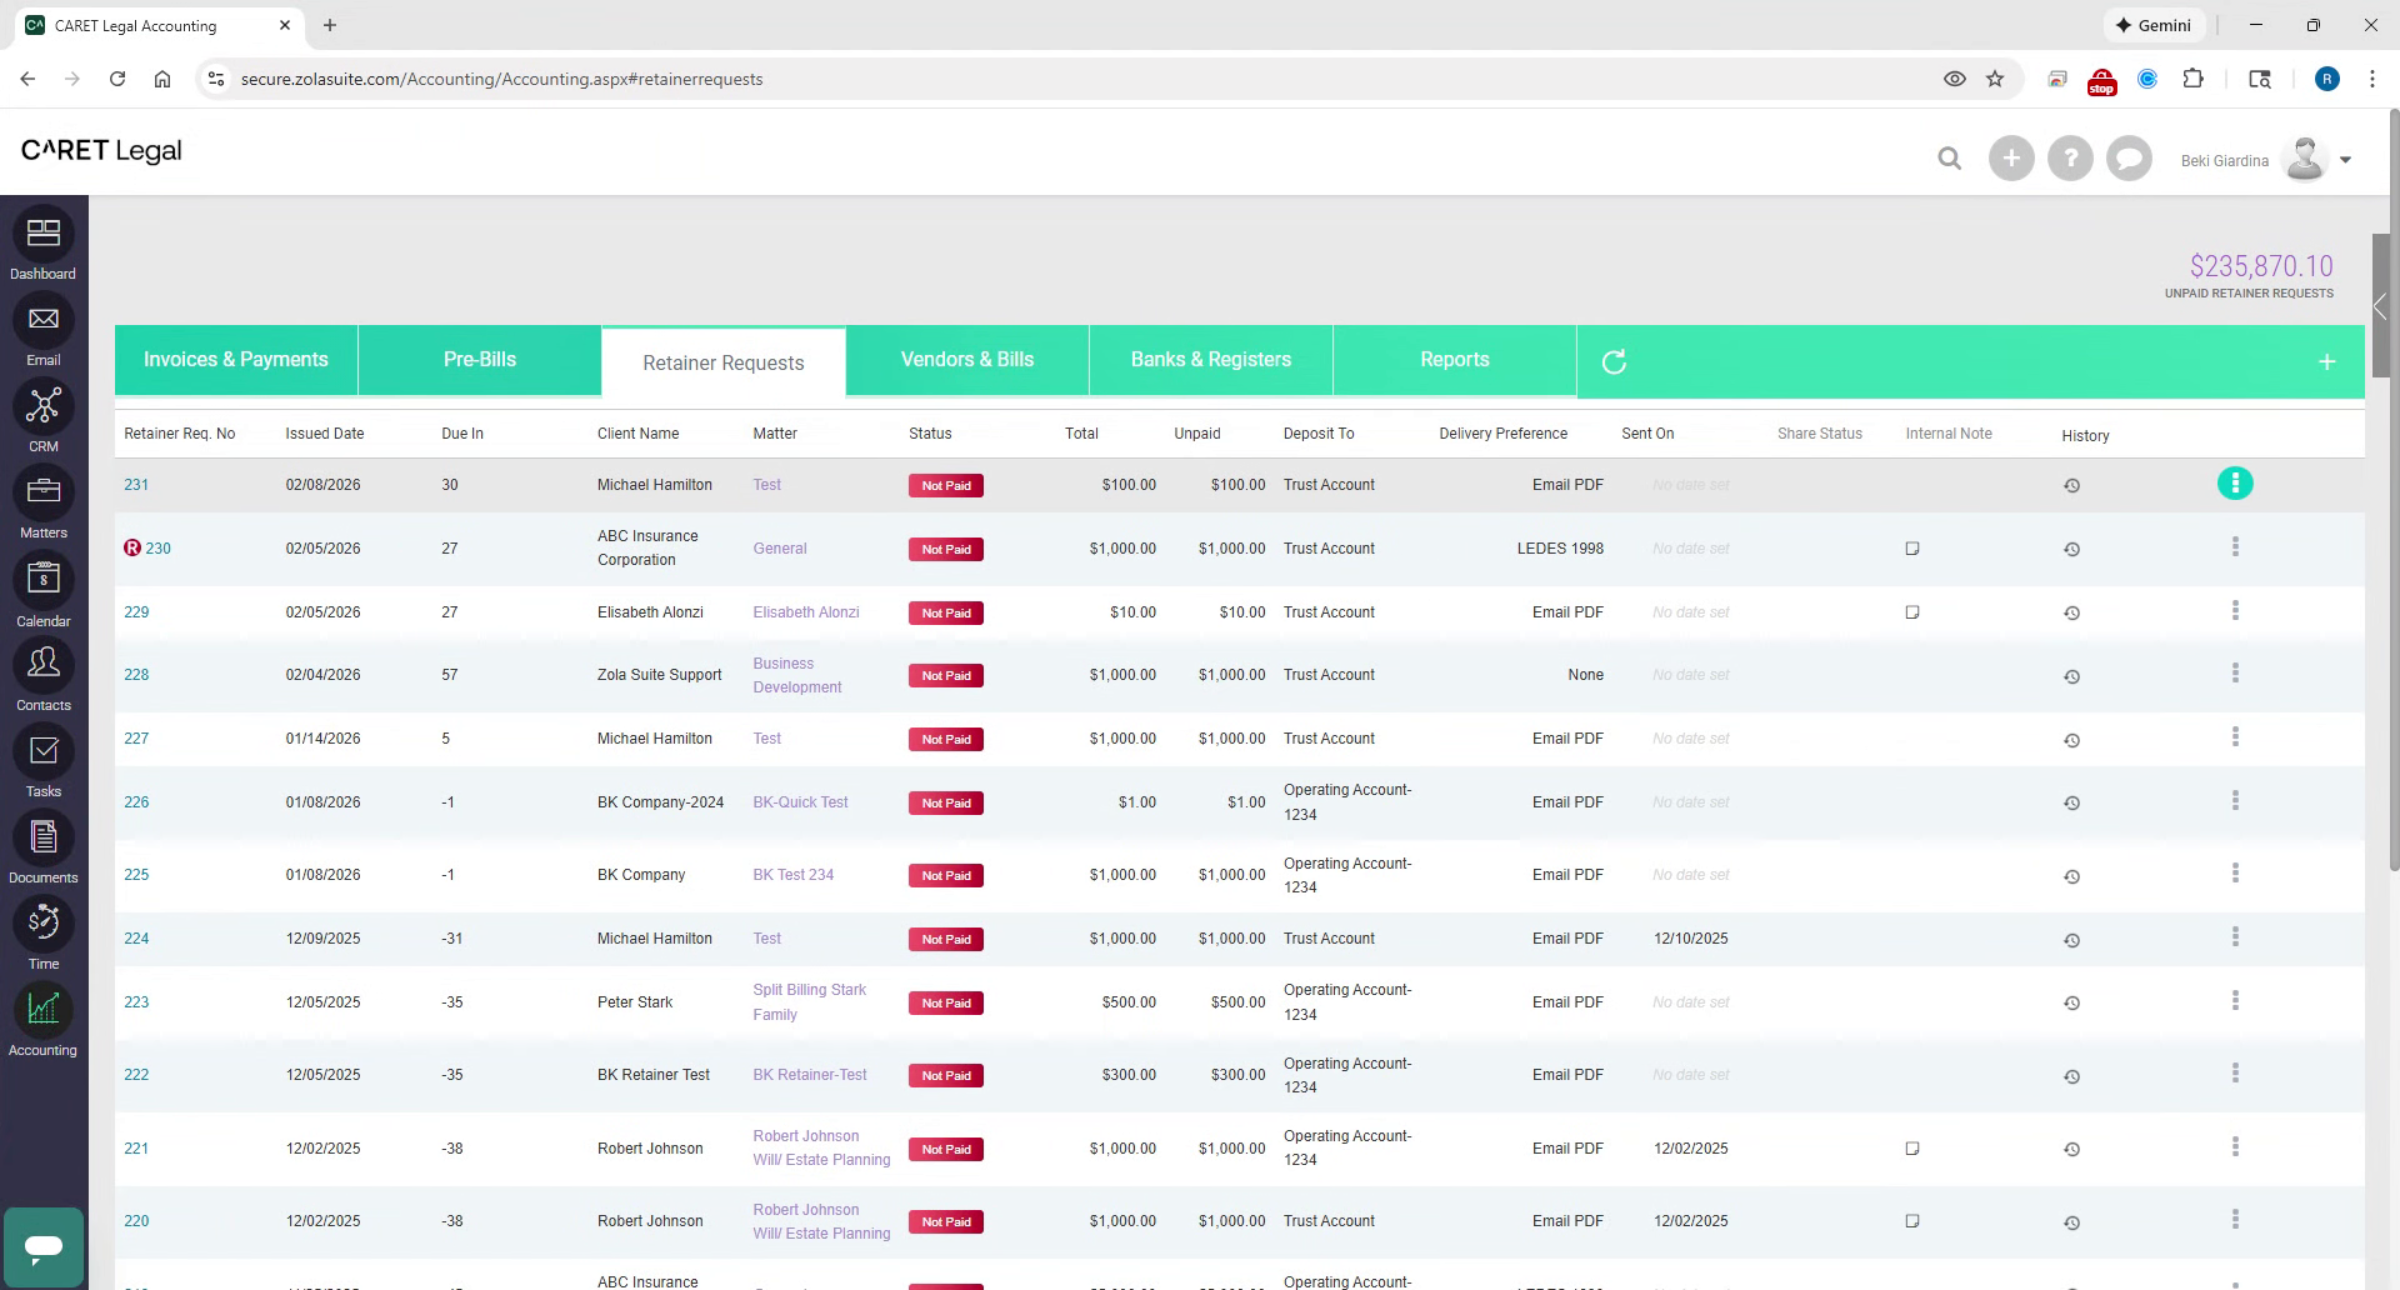Open the BK-Quick Test matter link
The height and width of the screenshot is (1290, 2400).
[800, 802]
